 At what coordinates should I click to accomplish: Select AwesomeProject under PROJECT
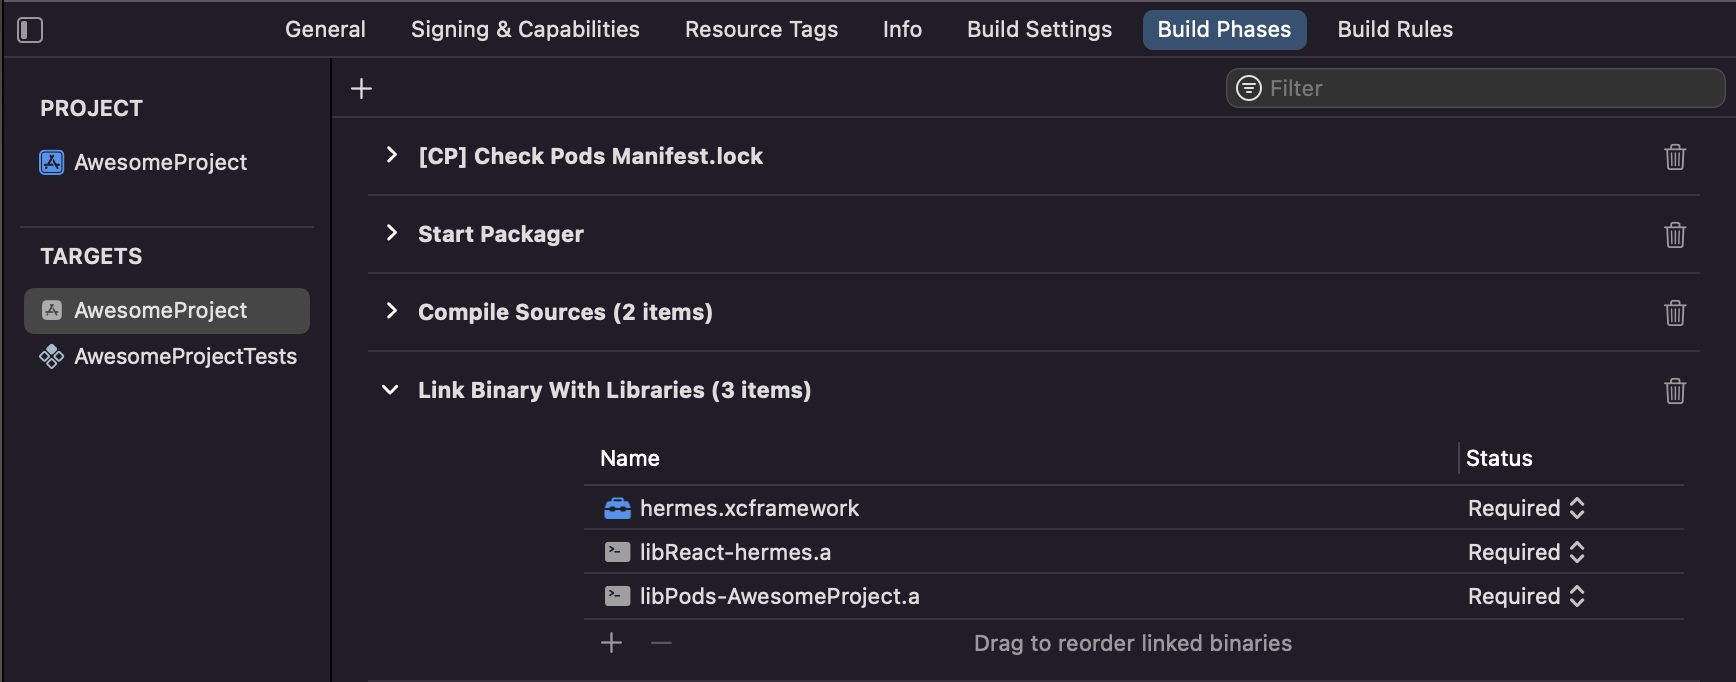coord(160,162)
